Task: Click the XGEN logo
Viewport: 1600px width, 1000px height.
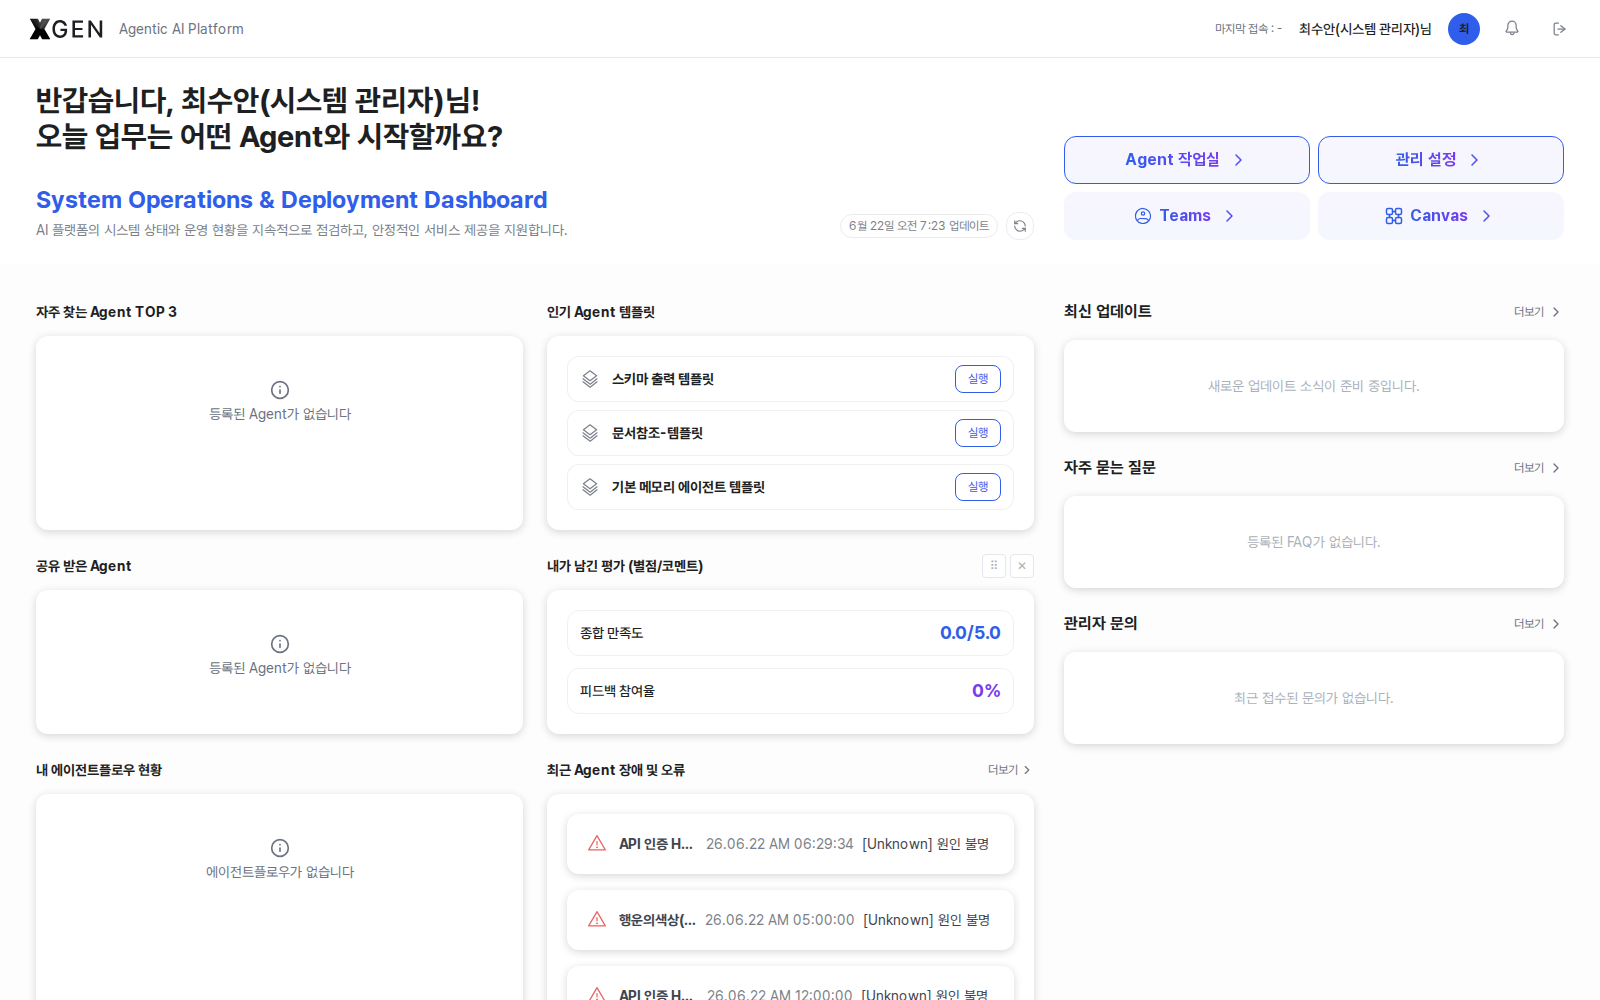Action: 66,29
